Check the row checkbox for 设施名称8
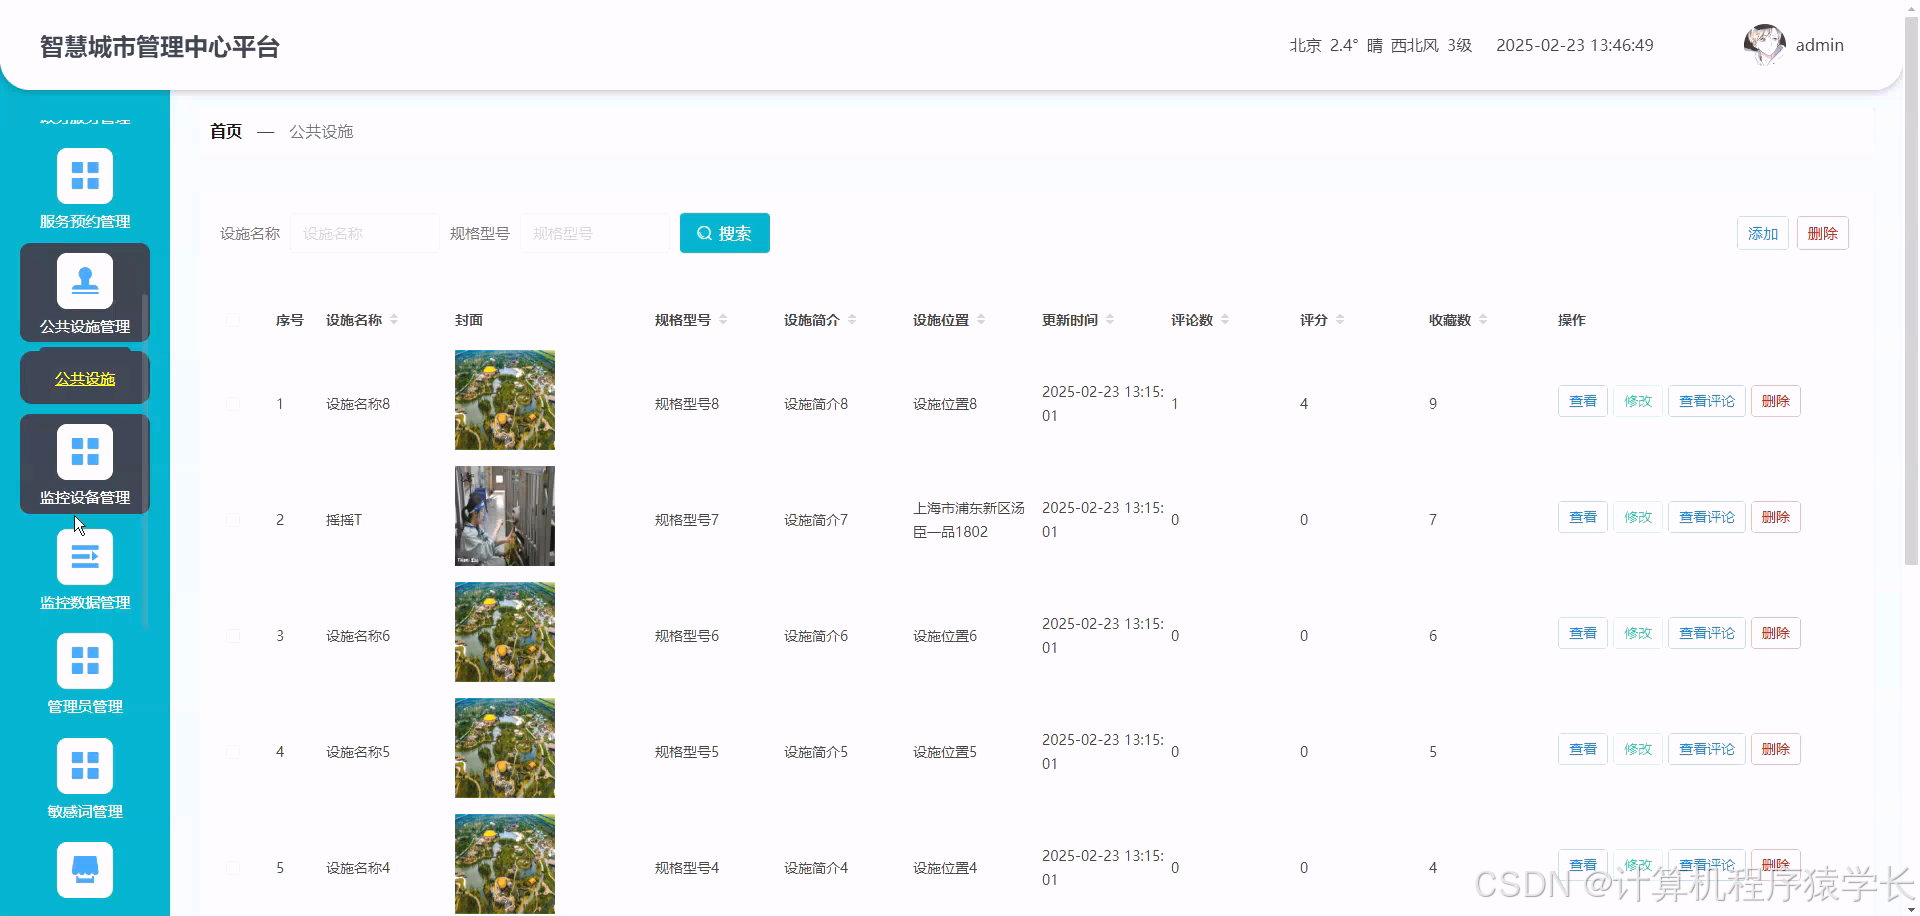This screenshot has height=916, width=1920. [x=234, y=403]
